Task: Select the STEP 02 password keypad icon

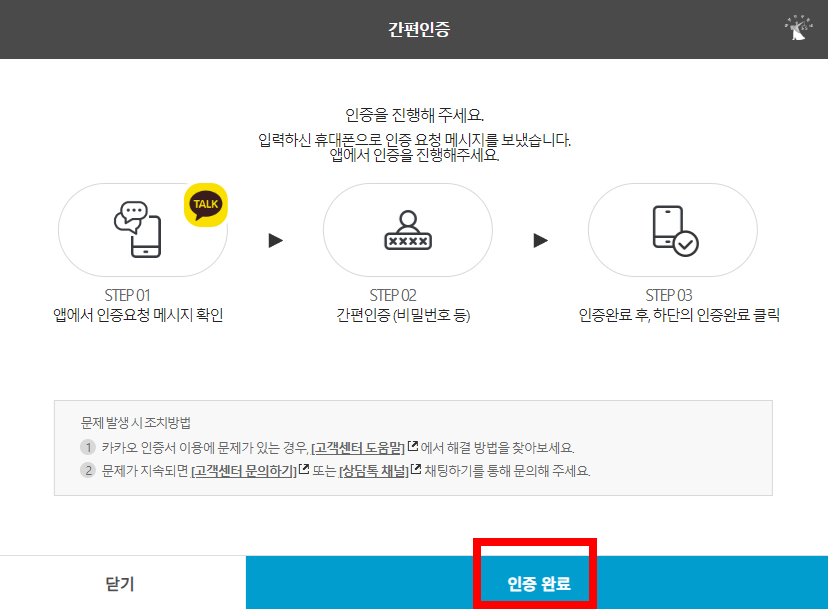Action: point(409,230)
